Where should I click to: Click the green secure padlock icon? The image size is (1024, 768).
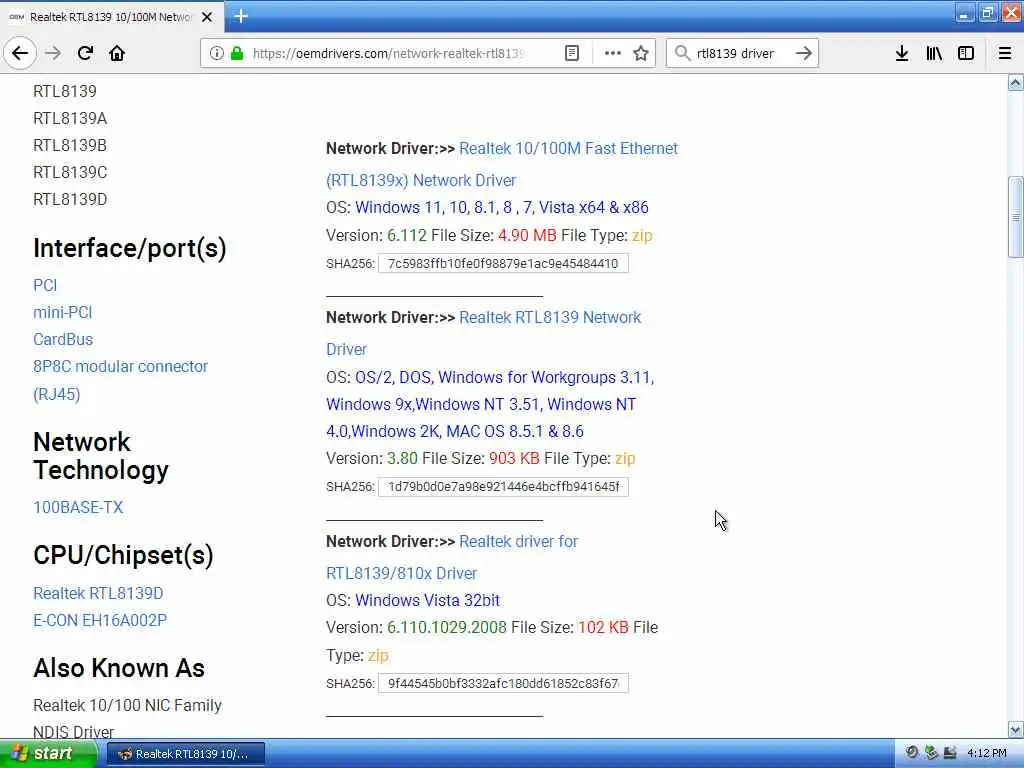click(x=237, y=53)
